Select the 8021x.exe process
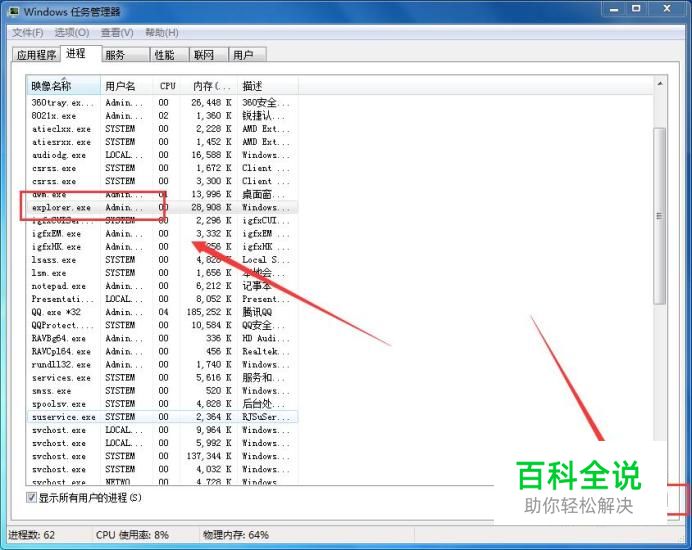The height and width of the screenshot is (550, 692). 162,116
